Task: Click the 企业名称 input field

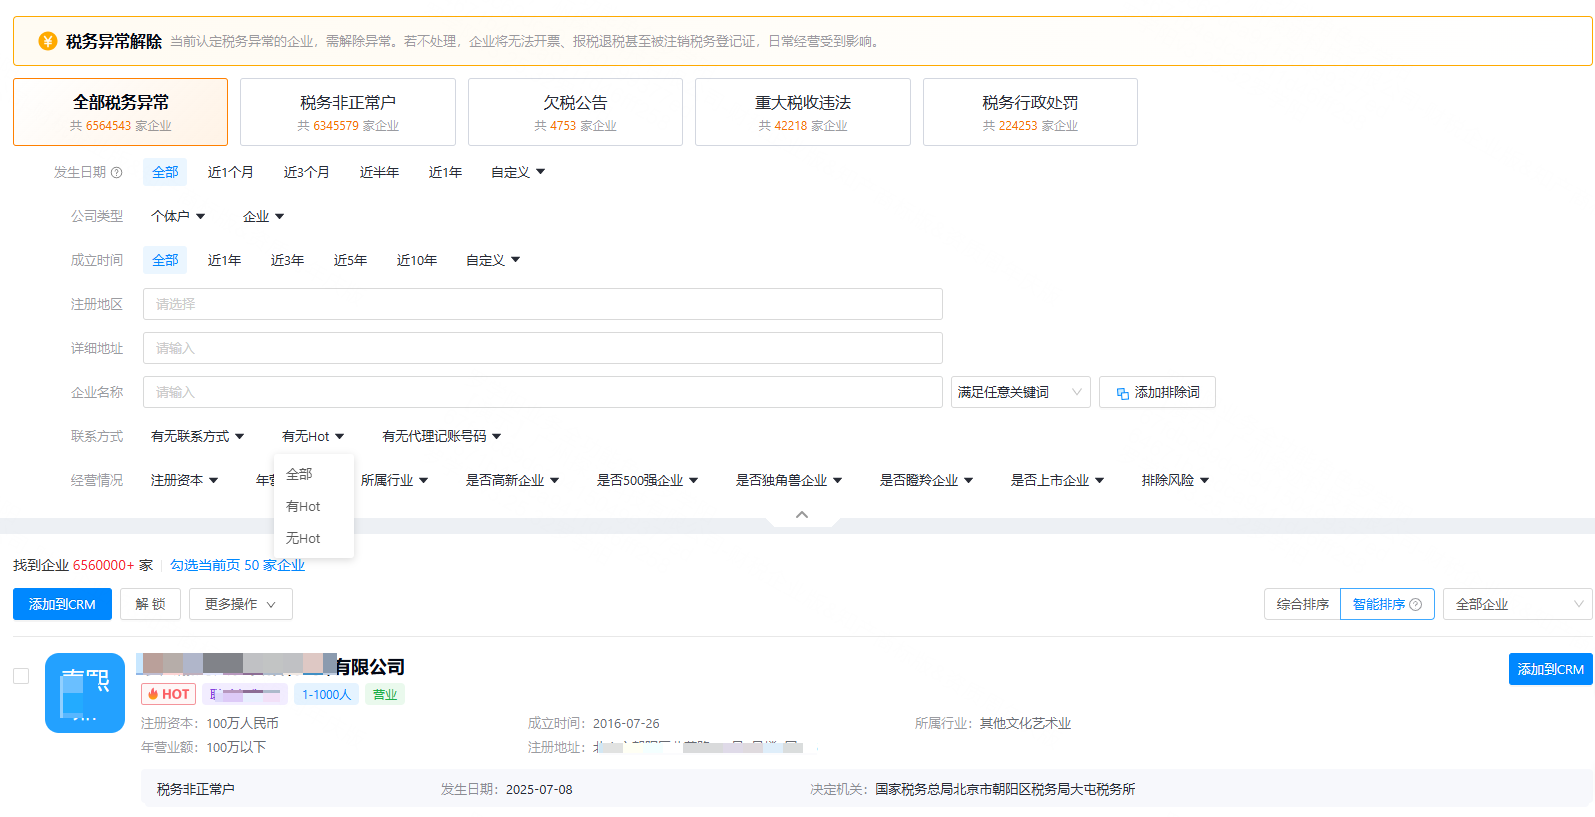Action: coord(542,392)
